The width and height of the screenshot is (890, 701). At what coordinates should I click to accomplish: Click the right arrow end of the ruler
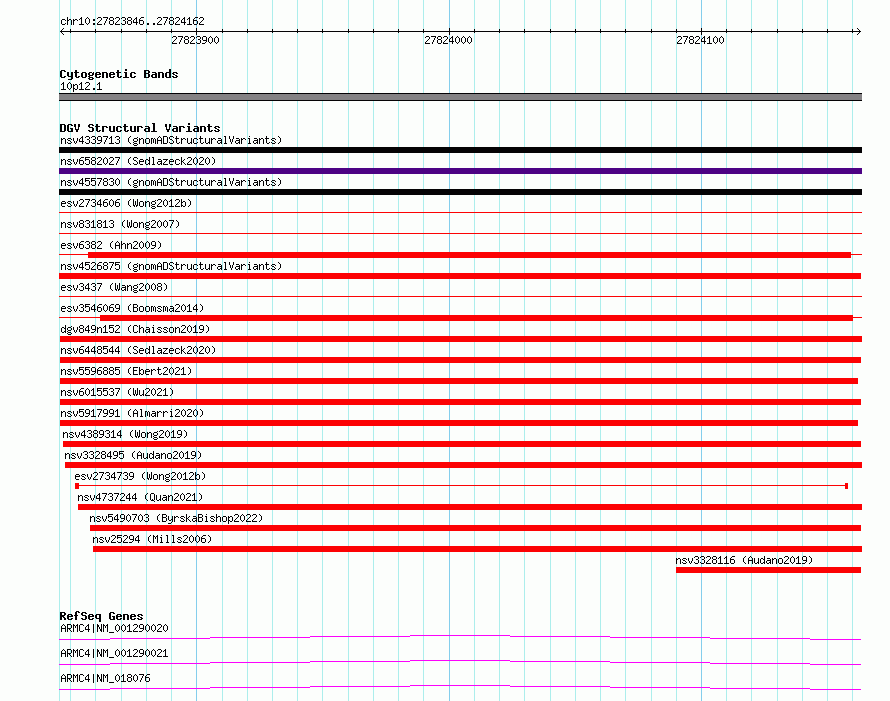click(x=858, y=31)
